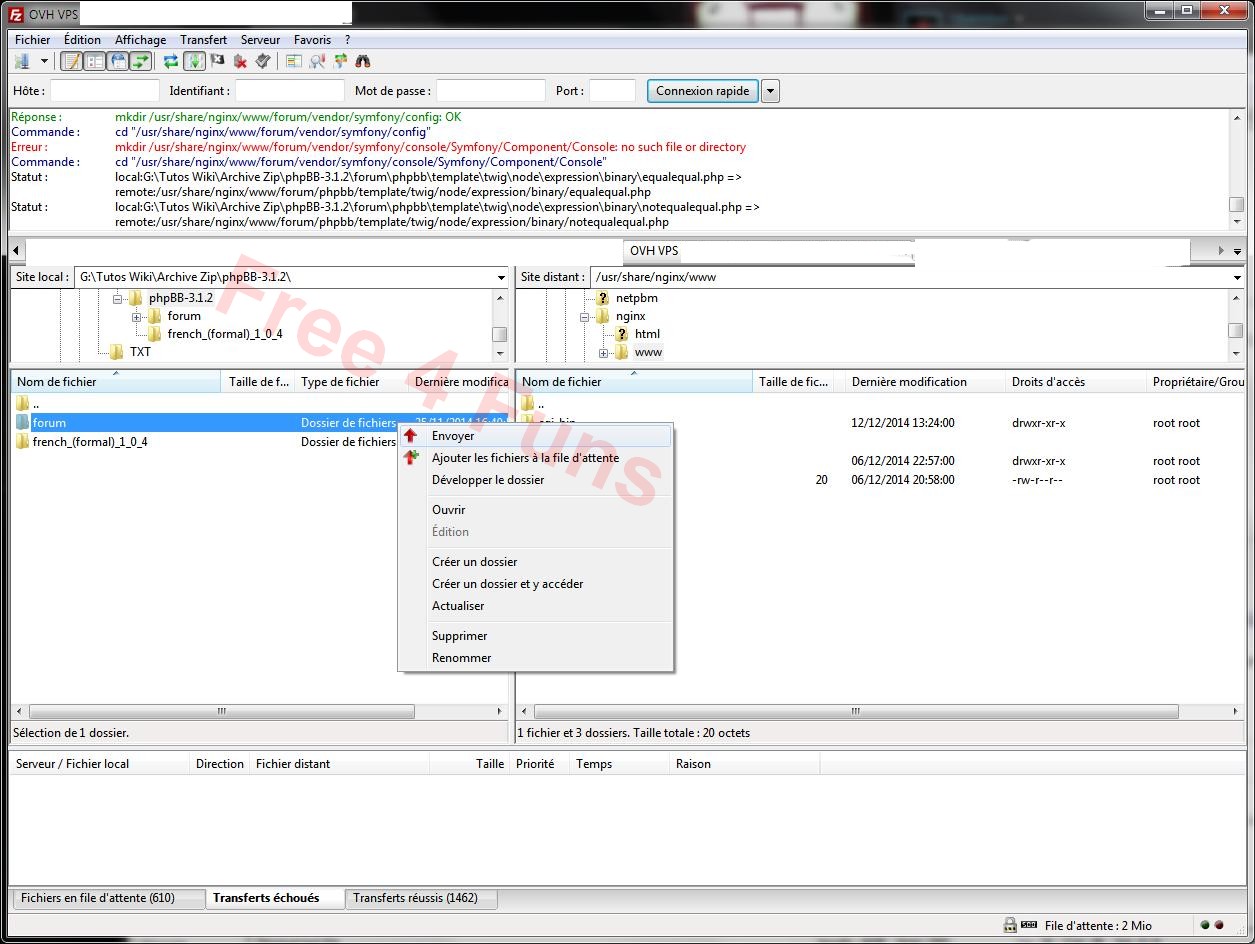Open the Transfert menu
Screen dimensions: 1255x944
click(x=203, y=39)
